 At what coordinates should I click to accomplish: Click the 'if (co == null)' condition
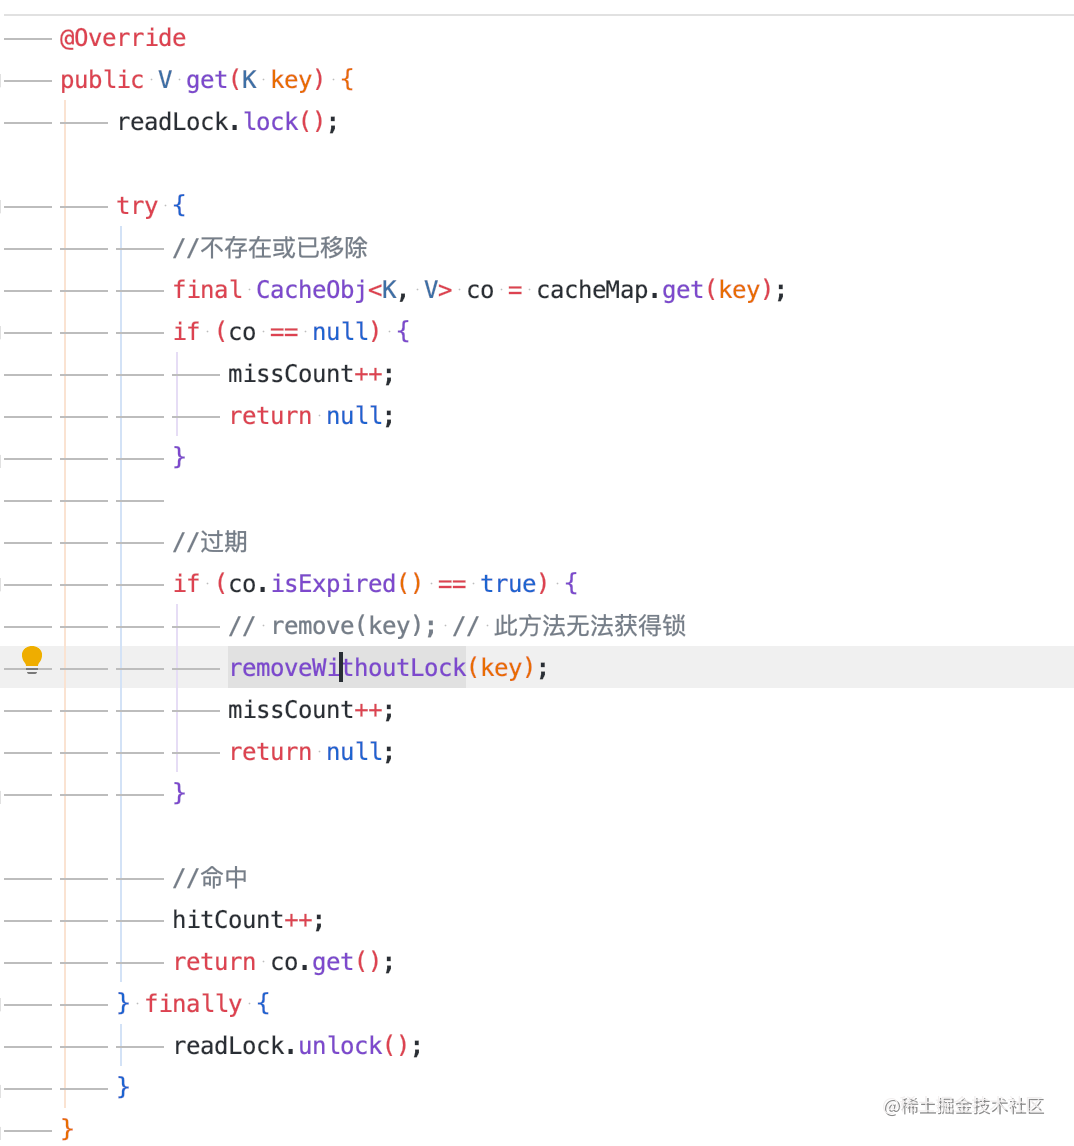pos(277,332)
